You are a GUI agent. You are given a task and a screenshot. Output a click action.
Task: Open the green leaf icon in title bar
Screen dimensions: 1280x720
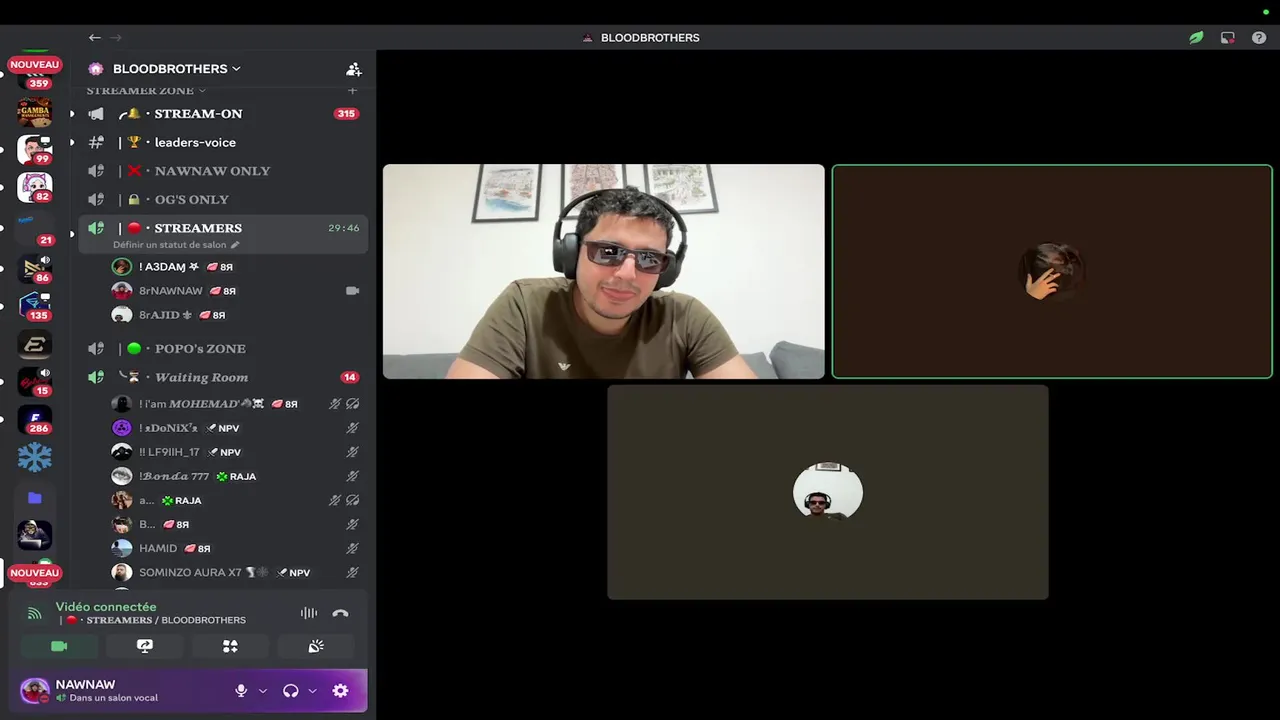coord(1196,38)
